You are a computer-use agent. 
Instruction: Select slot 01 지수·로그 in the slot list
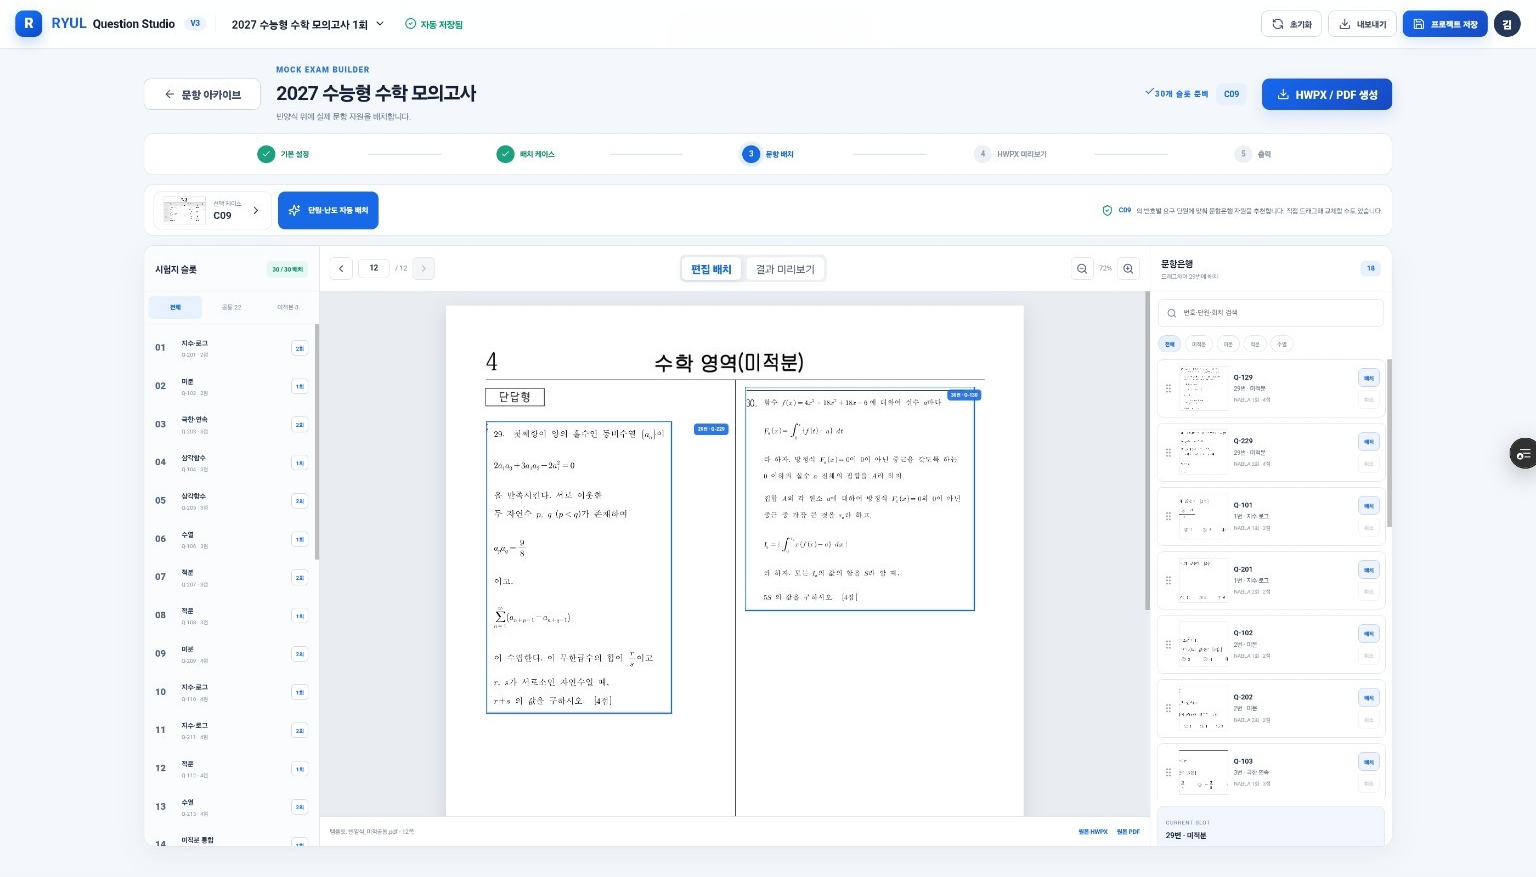point(231,348)
